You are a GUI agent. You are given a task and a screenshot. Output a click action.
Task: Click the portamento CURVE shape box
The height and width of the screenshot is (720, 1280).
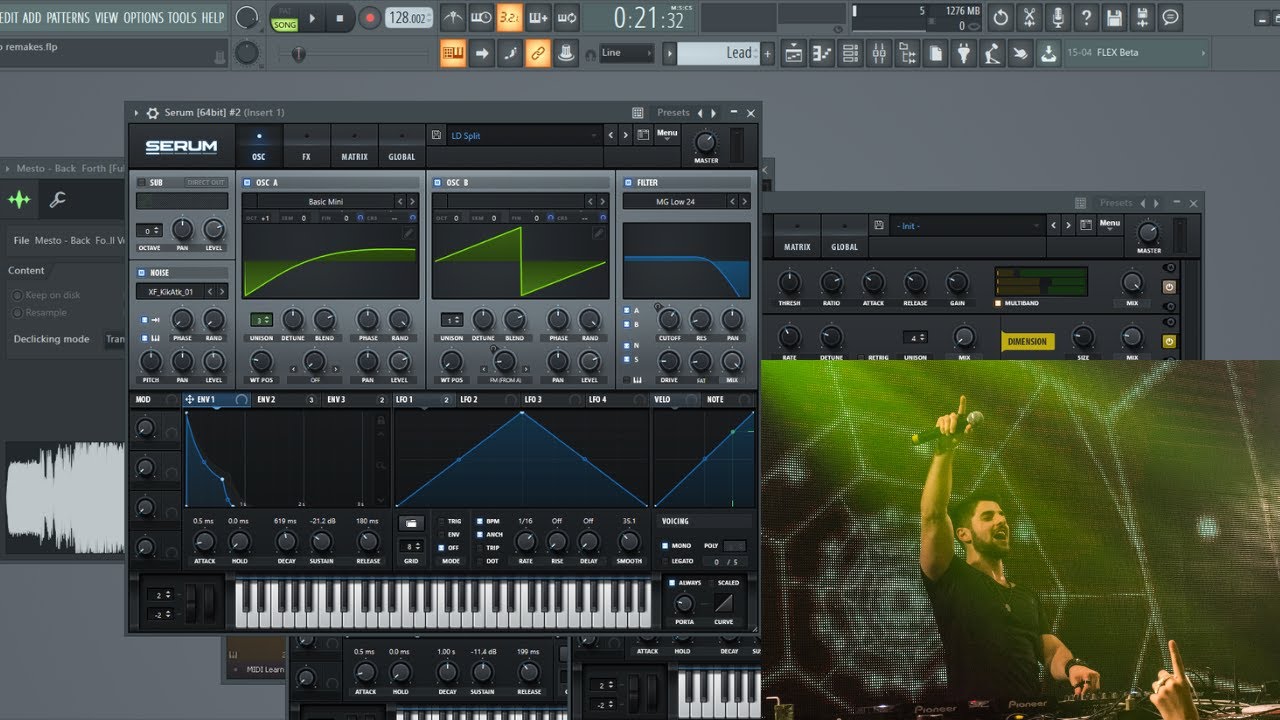(x=723, y=603)
